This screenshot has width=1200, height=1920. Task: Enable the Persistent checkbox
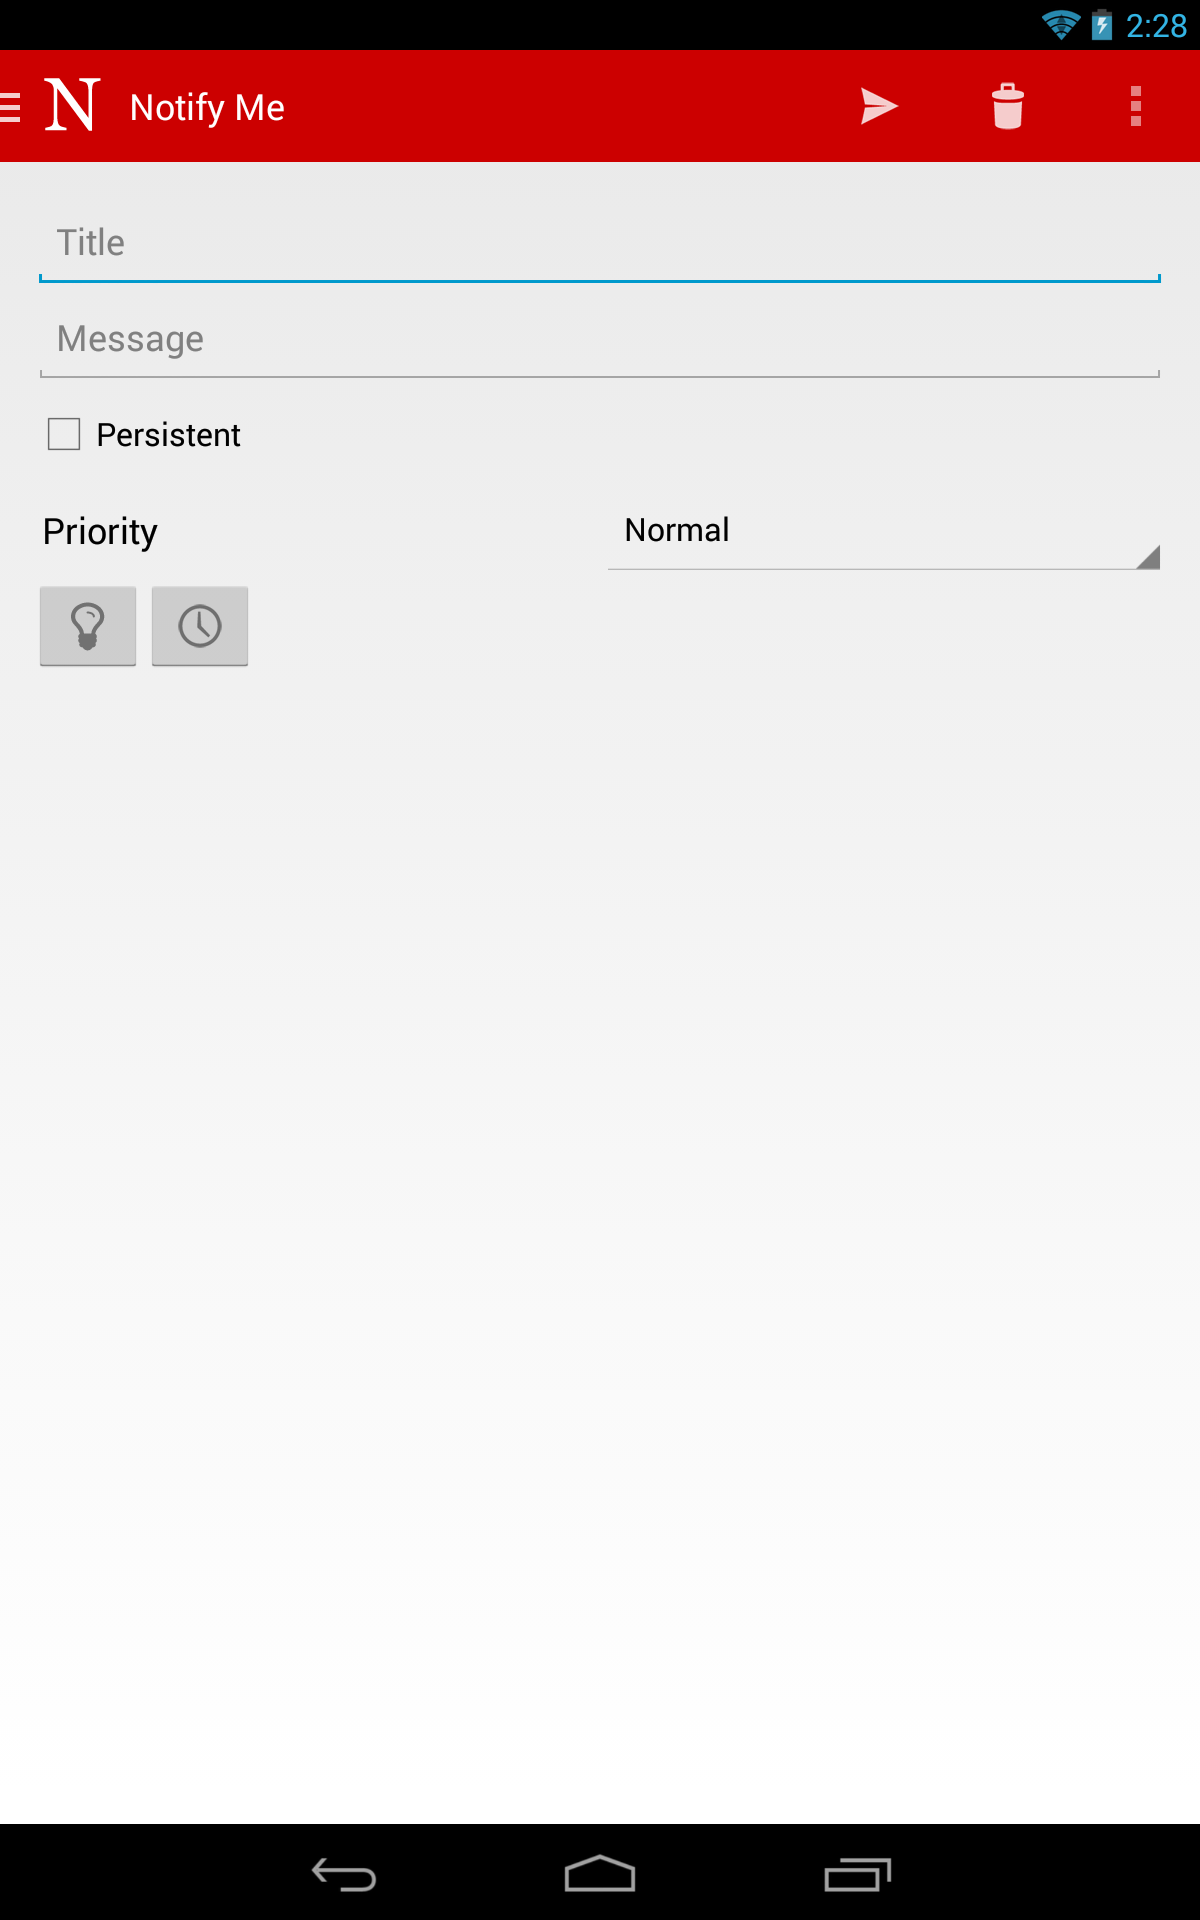64,434
